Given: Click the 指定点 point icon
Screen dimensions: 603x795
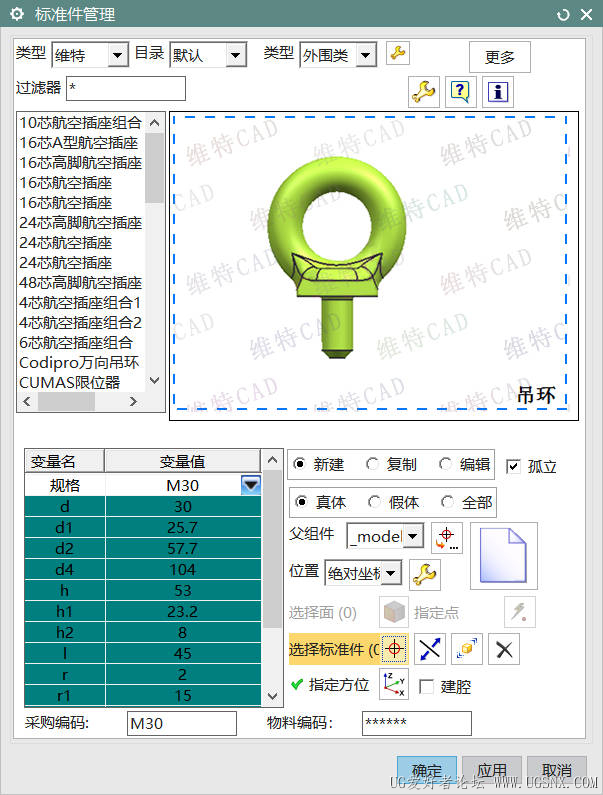Looking at the screenshot, I should (x=520, y=612).
